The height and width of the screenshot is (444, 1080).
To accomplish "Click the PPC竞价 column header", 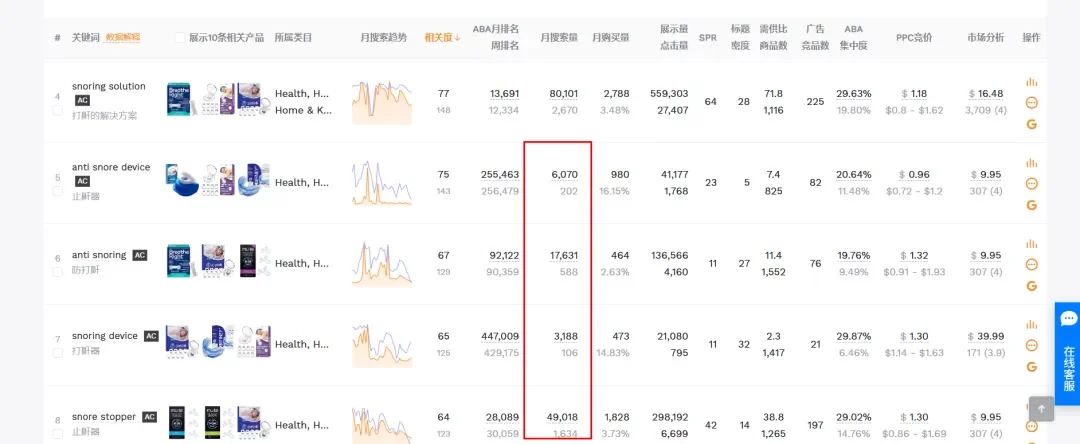I will point(914,38).
